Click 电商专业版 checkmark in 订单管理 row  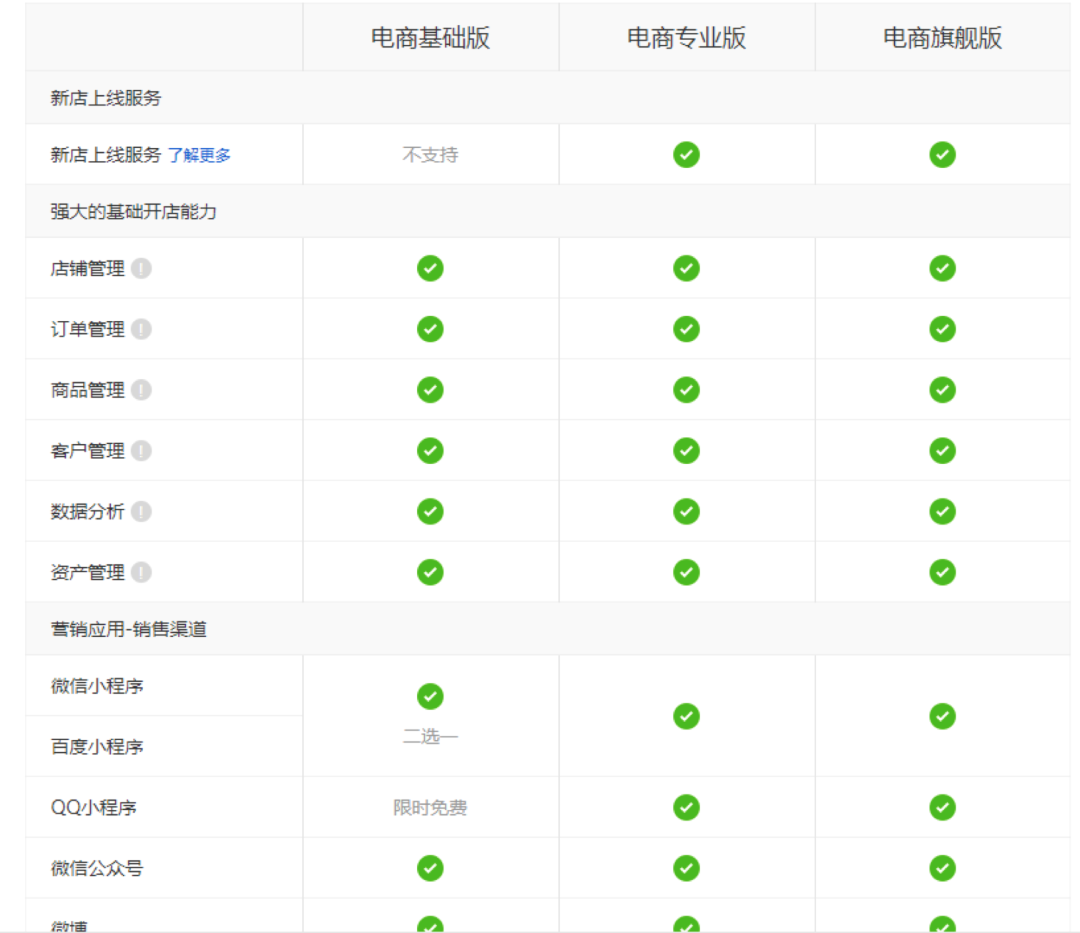point(686,329)
